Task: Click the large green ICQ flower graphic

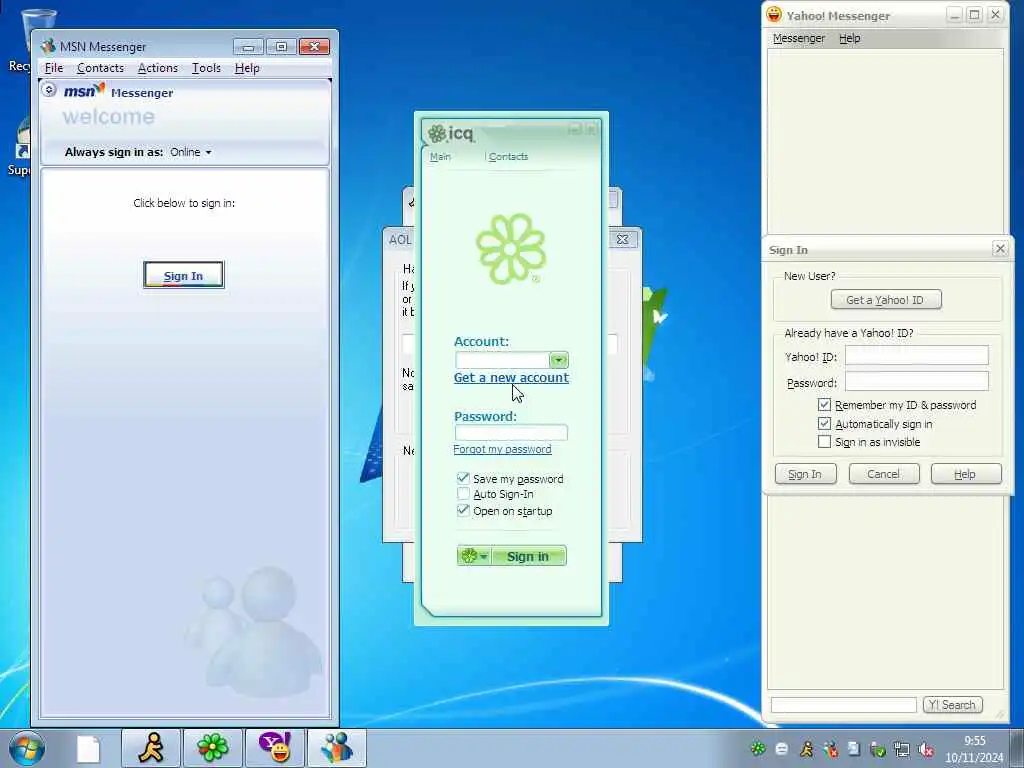Action: coord(511,249)
